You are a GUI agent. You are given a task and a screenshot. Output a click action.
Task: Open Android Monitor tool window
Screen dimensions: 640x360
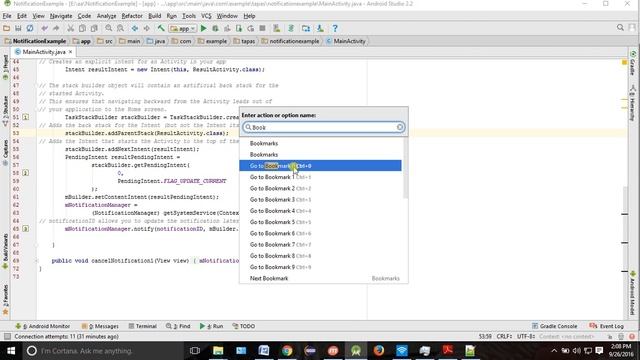[42, 326]
